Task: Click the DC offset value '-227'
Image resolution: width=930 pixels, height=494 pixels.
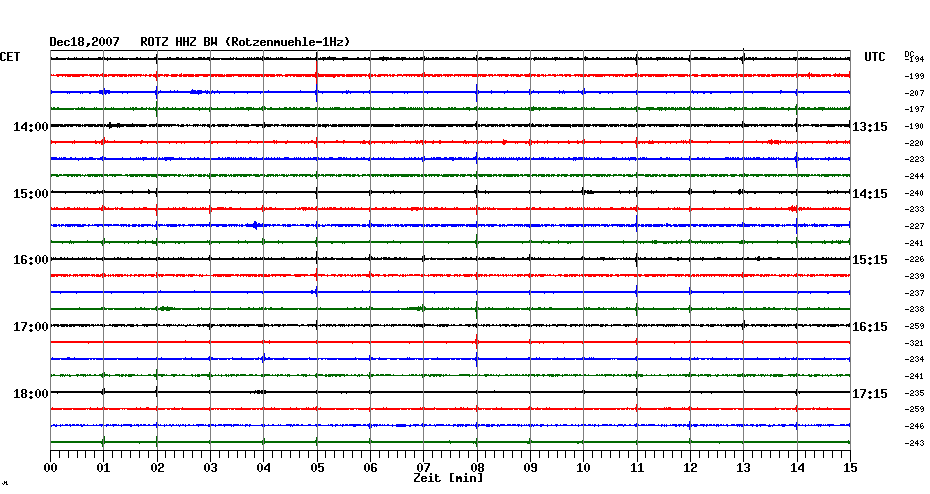Action: point(915,227)
